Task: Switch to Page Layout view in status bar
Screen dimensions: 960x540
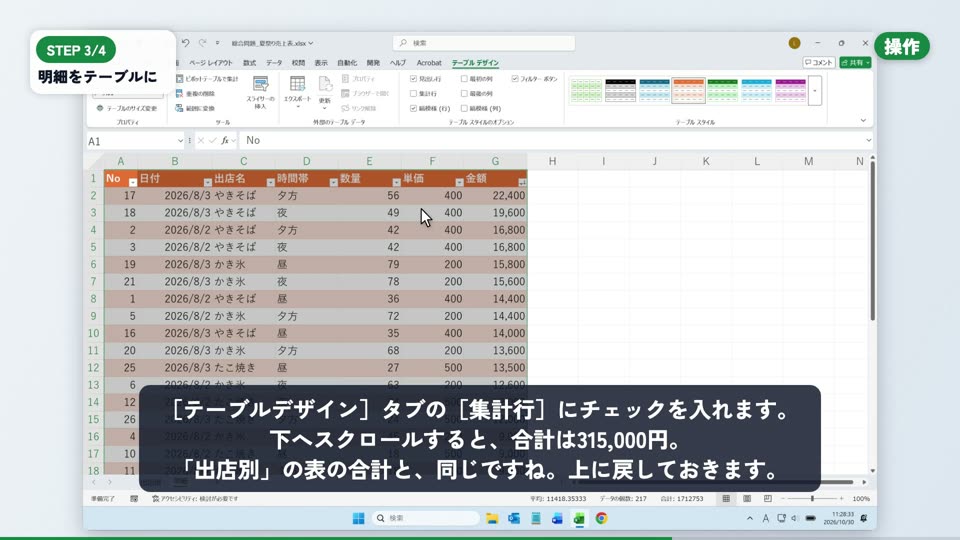Action: click(x=747, y=499)
